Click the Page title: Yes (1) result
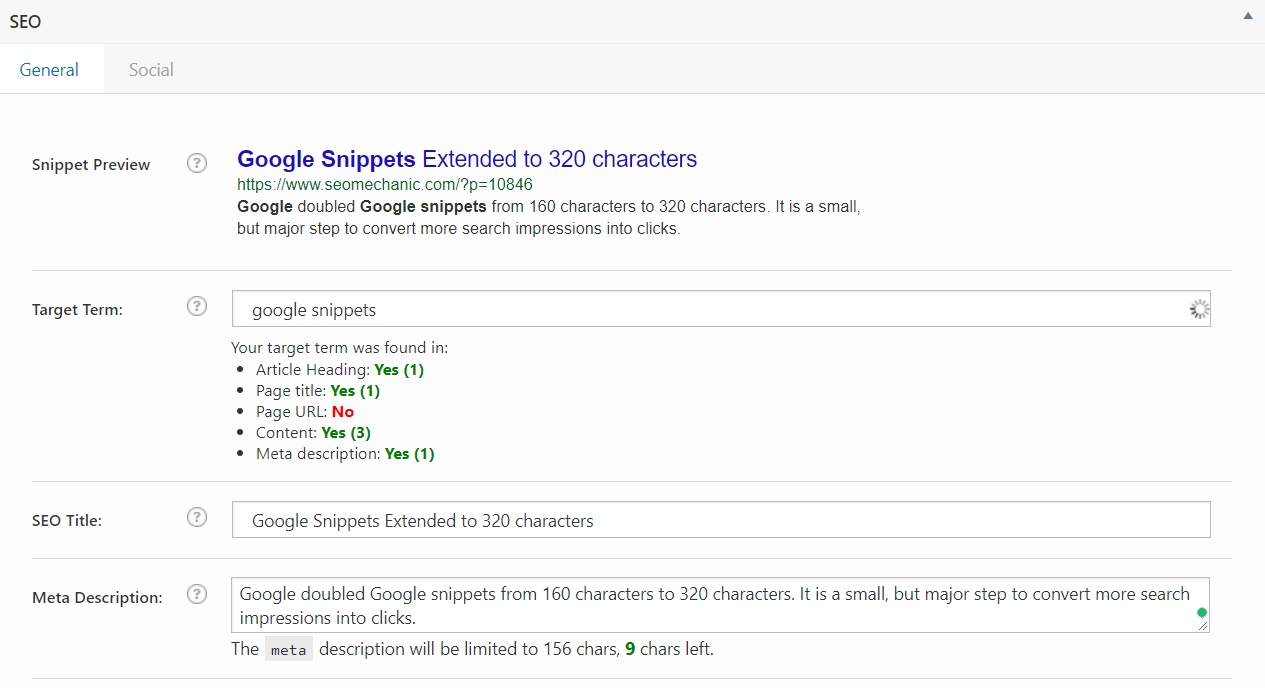 click(x=318, y=391)
